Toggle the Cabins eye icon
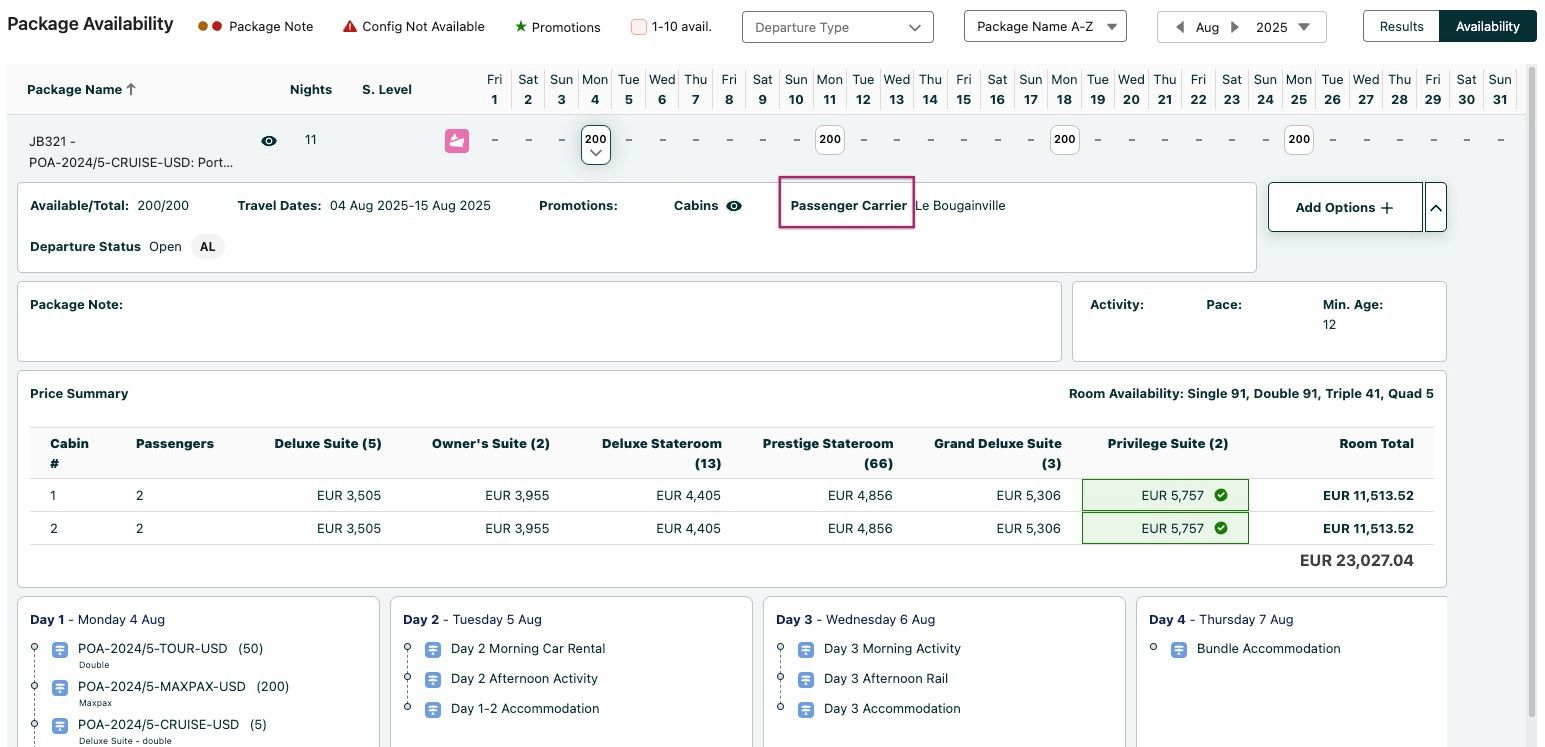Viewport: 1545px width, 747px height. [x=734, y=206]
